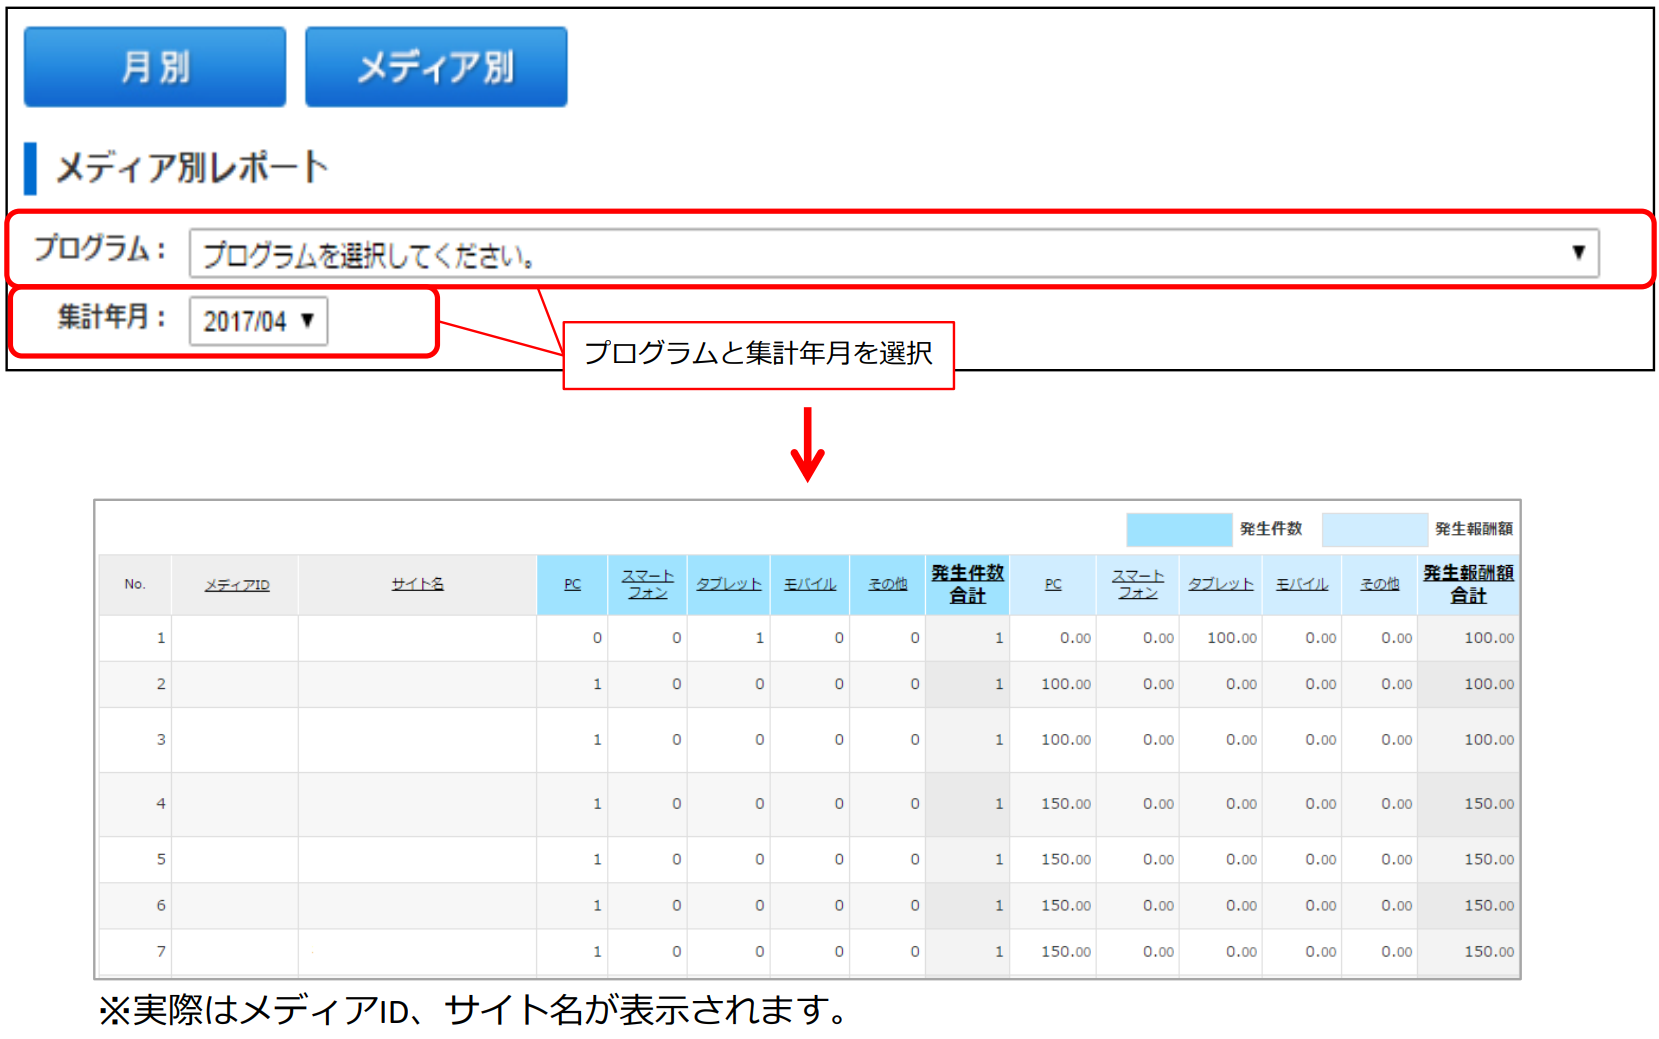Click row 6's PC count value 1

click(x=598, y=906)
